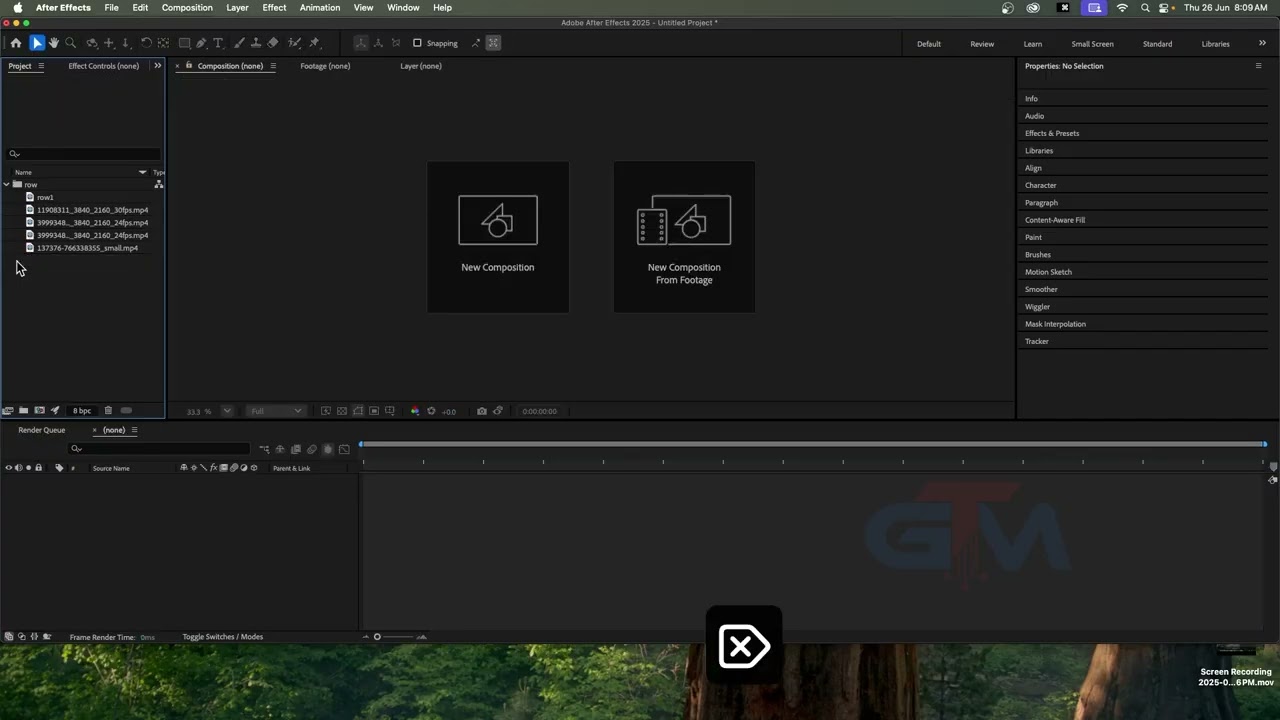Viewport: 1280px width, 720px height.
Task: Toggle transparency grid in composition viewer
Action: 342,411
